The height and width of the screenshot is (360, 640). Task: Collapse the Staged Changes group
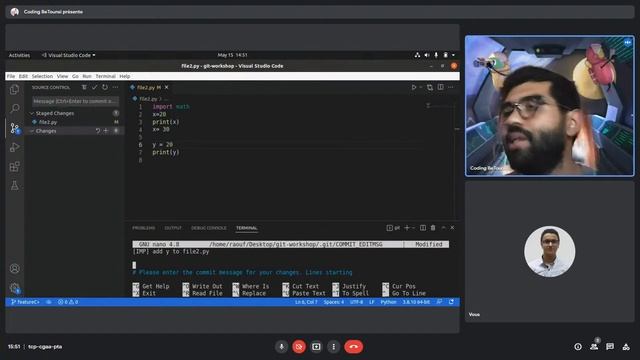[32, 113]
